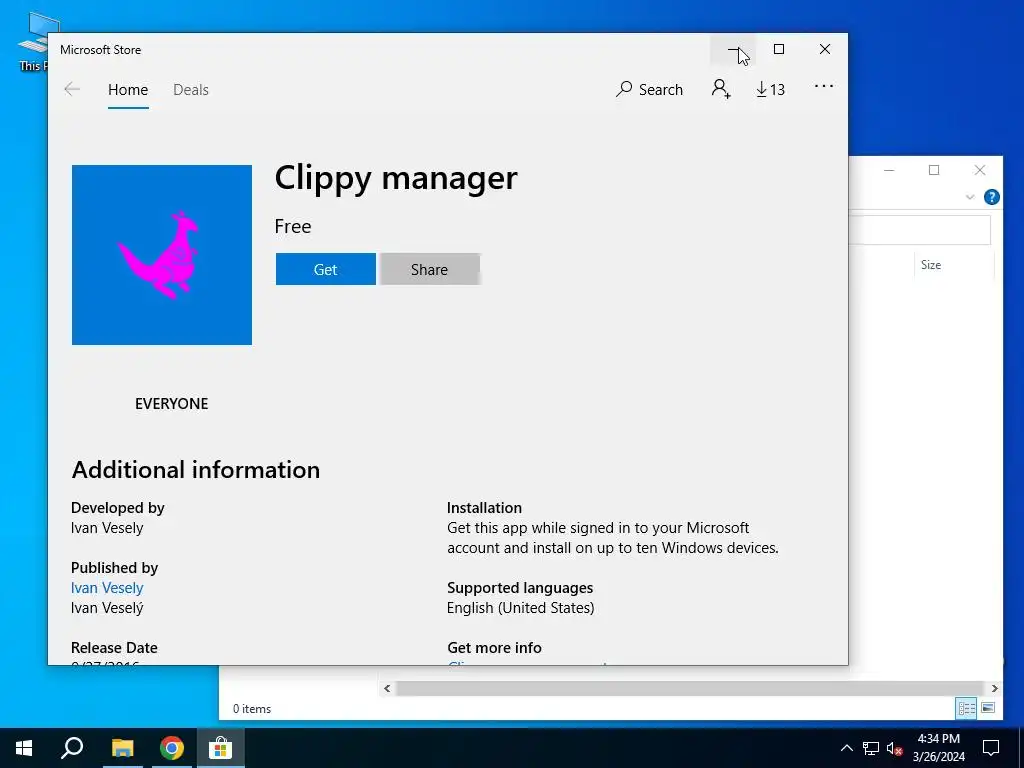The image size is (1024, 768).
Task: Open the clock showing 4:34 PM
Action: click(x=938, y=748)
